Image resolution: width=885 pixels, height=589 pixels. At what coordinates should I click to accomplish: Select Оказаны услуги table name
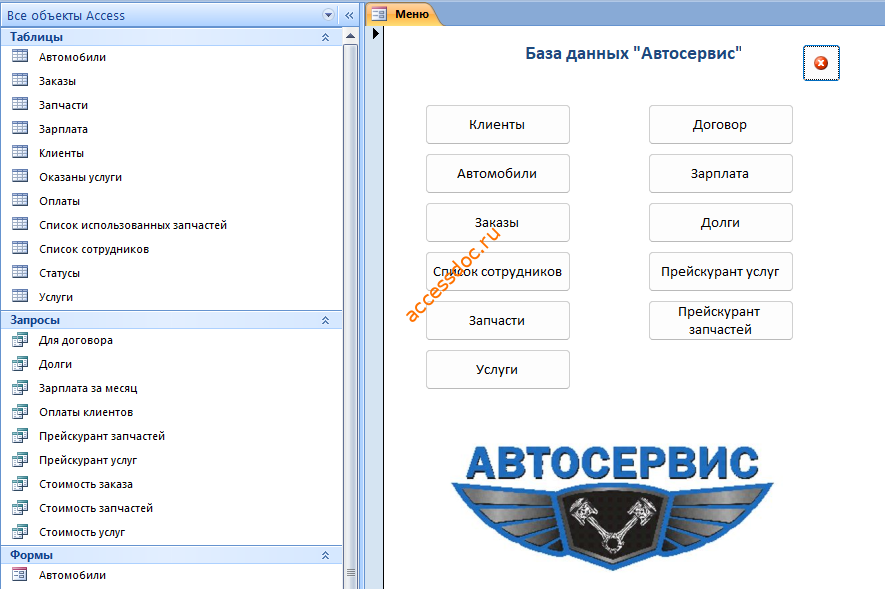(x=80, y=177)
